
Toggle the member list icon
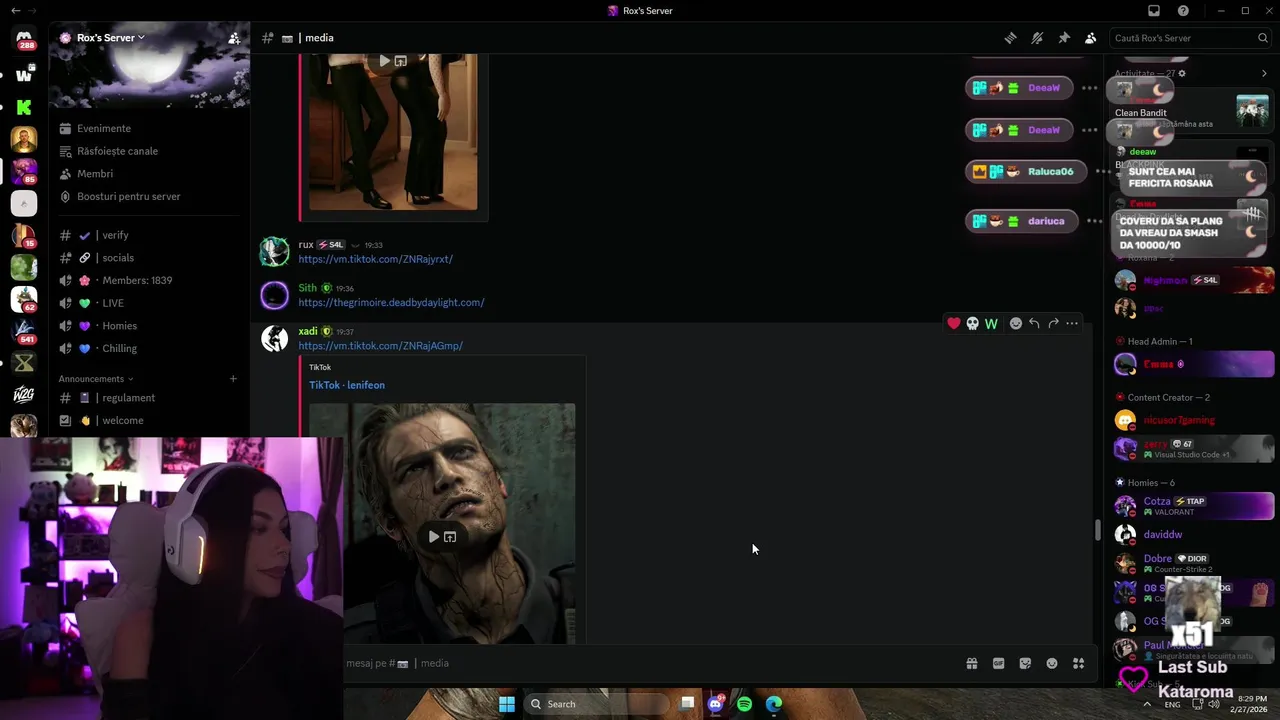click(x=1090, y=38)
